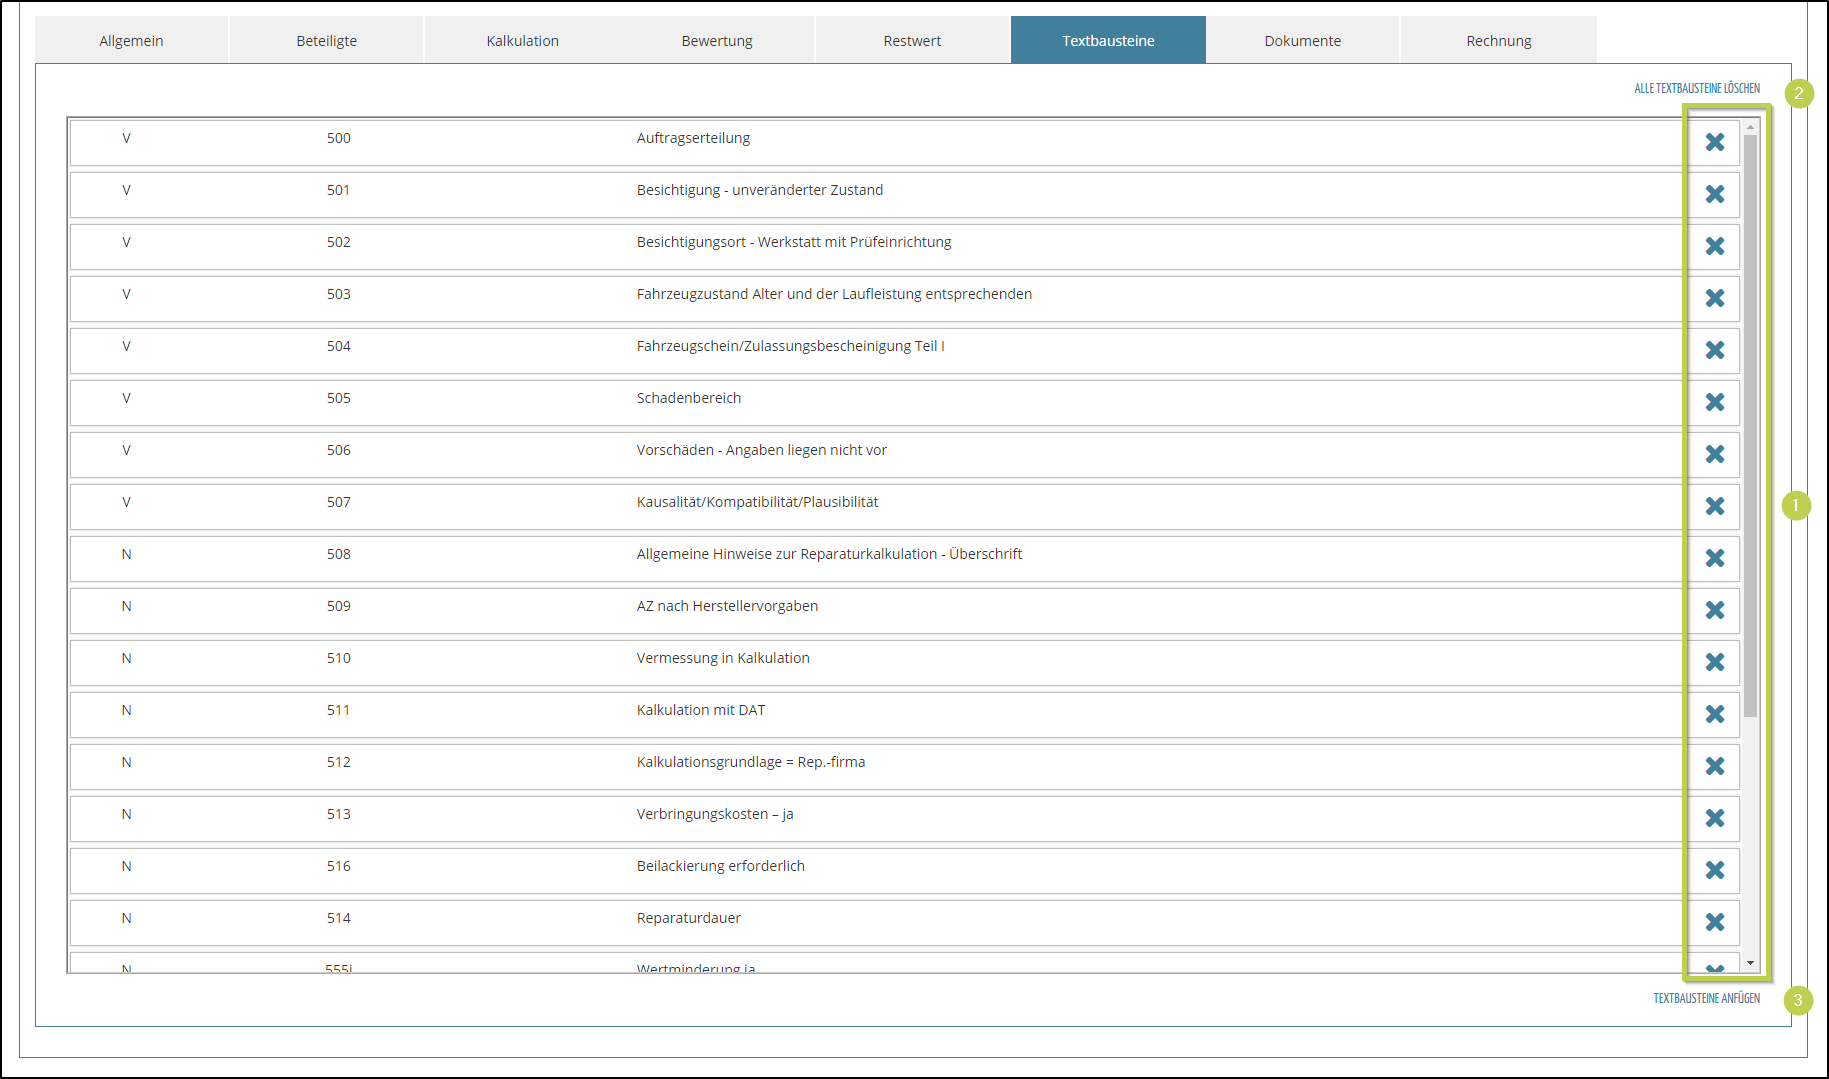The image size is (1829, 1079).
Task: Remove Kalkulation mit DAT text block
Action: [x=1714, y=714]
